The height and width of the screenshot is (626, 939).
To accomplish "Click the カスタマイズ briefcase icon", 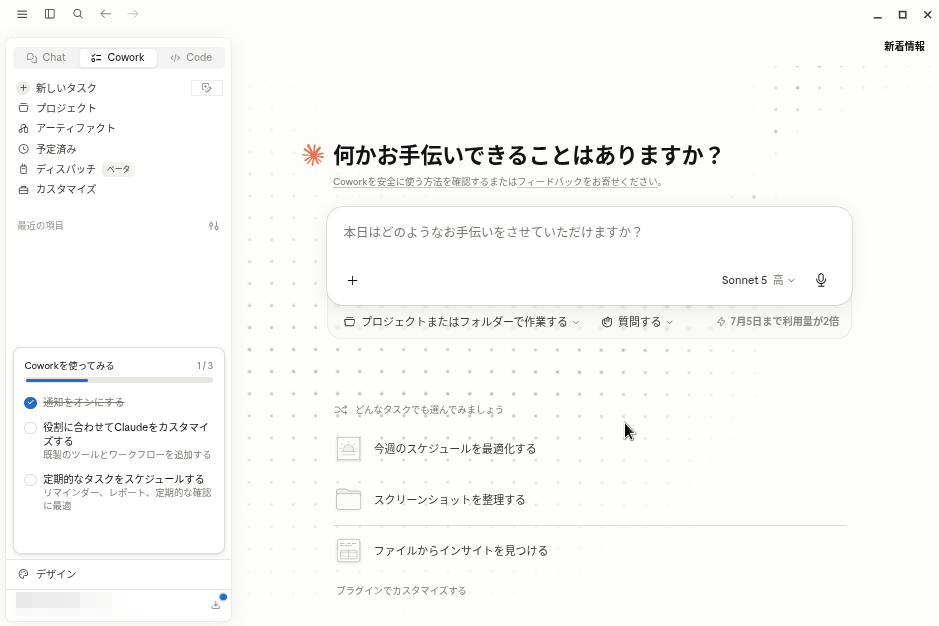I will coord(23,189).
